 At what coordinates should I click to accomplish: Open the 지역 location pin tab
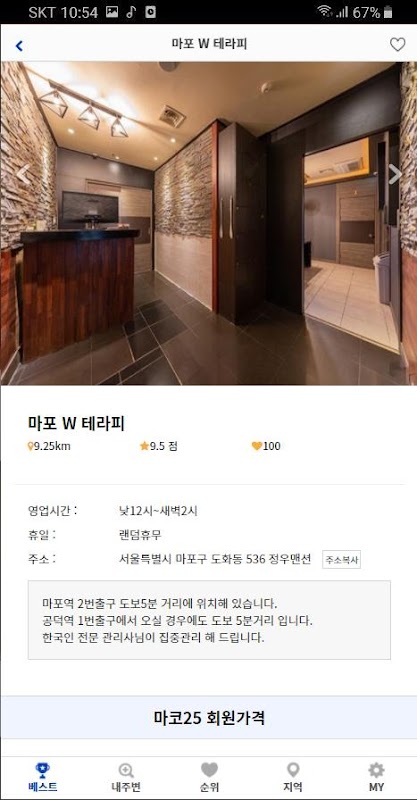tap(292, 777)
